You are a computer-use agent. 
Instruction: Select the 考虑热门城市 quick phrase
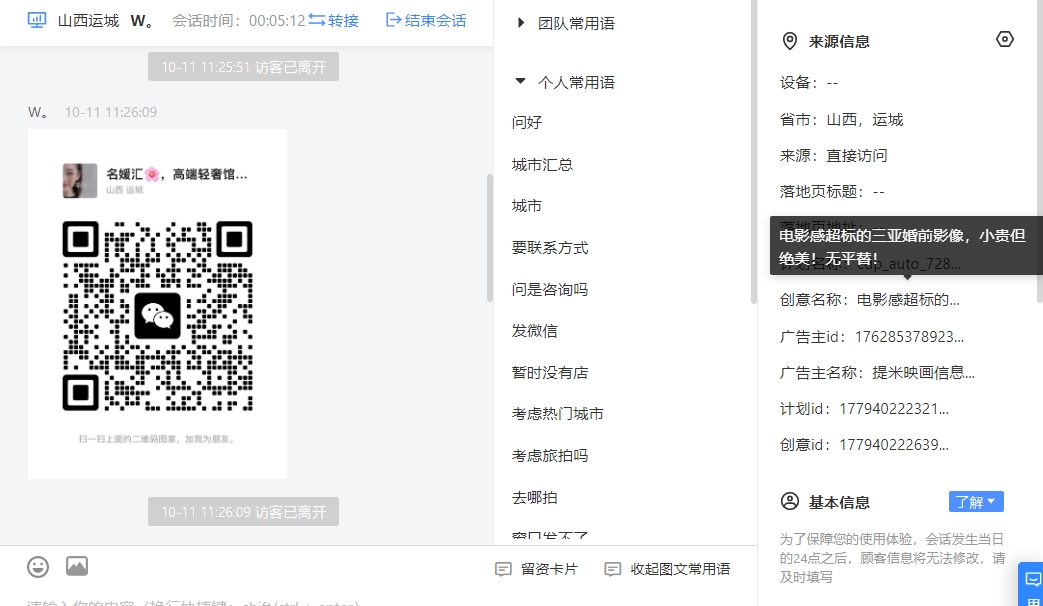click(x=557, y=414)
